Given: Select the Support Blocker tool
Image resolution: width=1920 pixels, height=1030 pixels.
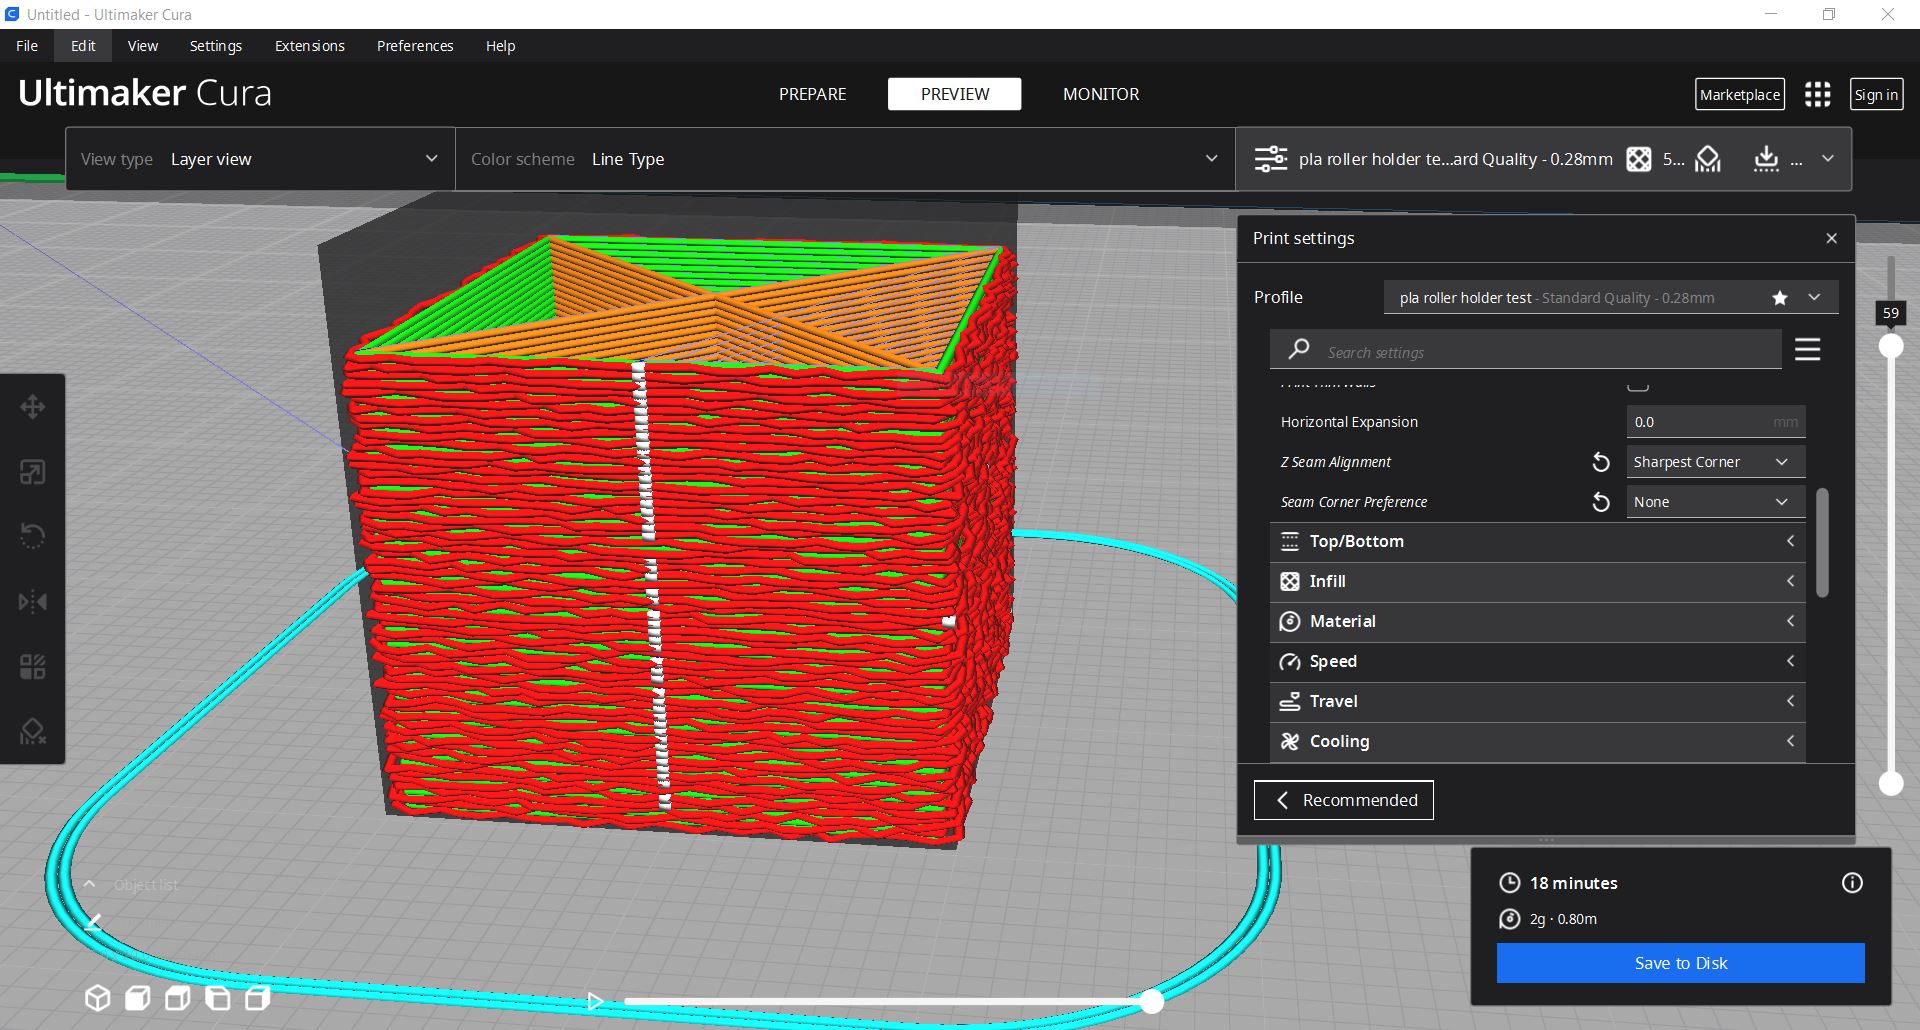Looking at the screenshot, I should pos(32,732).
